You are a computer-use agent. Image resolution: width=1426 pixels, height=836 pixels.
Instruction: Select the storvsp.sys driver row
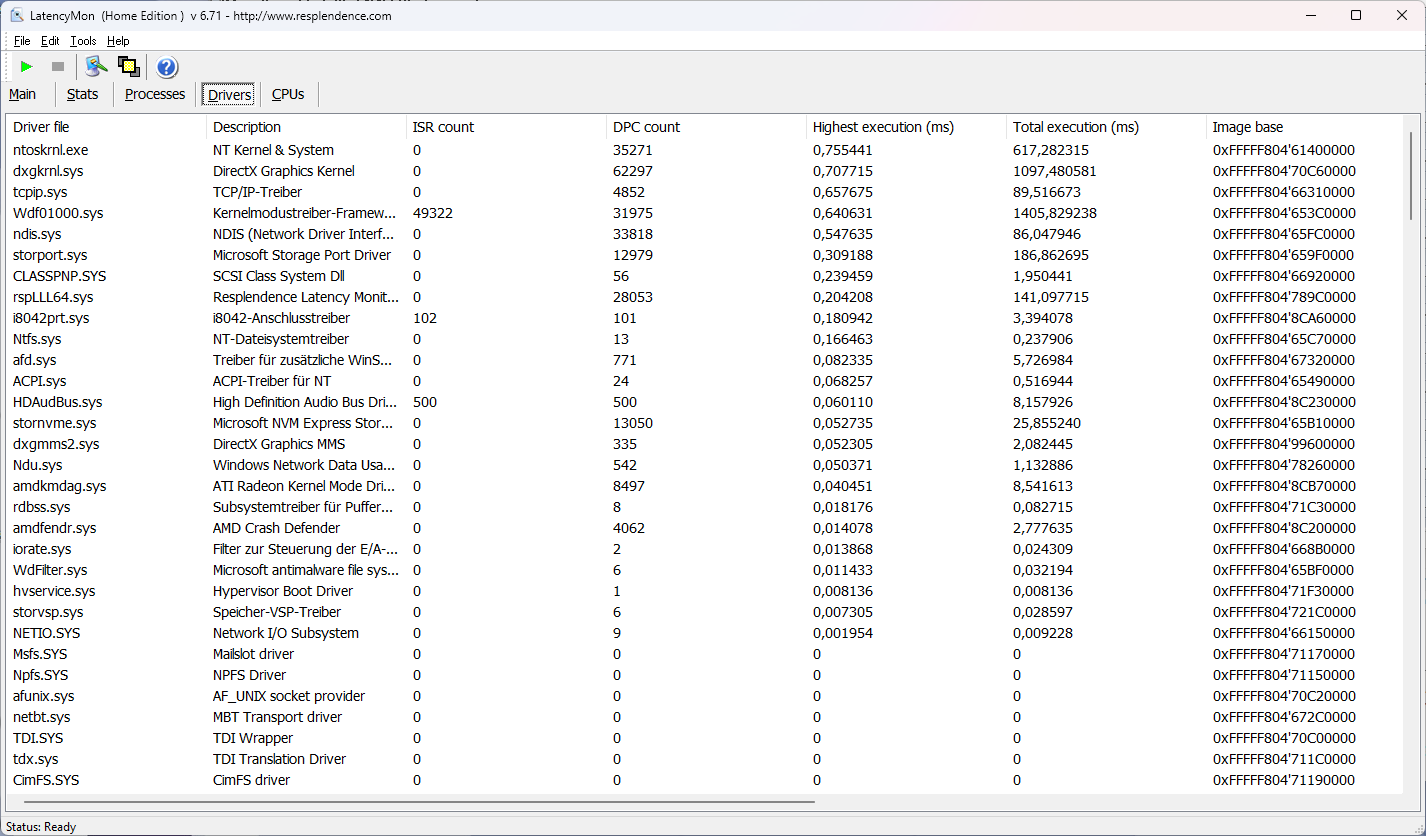coord(706,612)
